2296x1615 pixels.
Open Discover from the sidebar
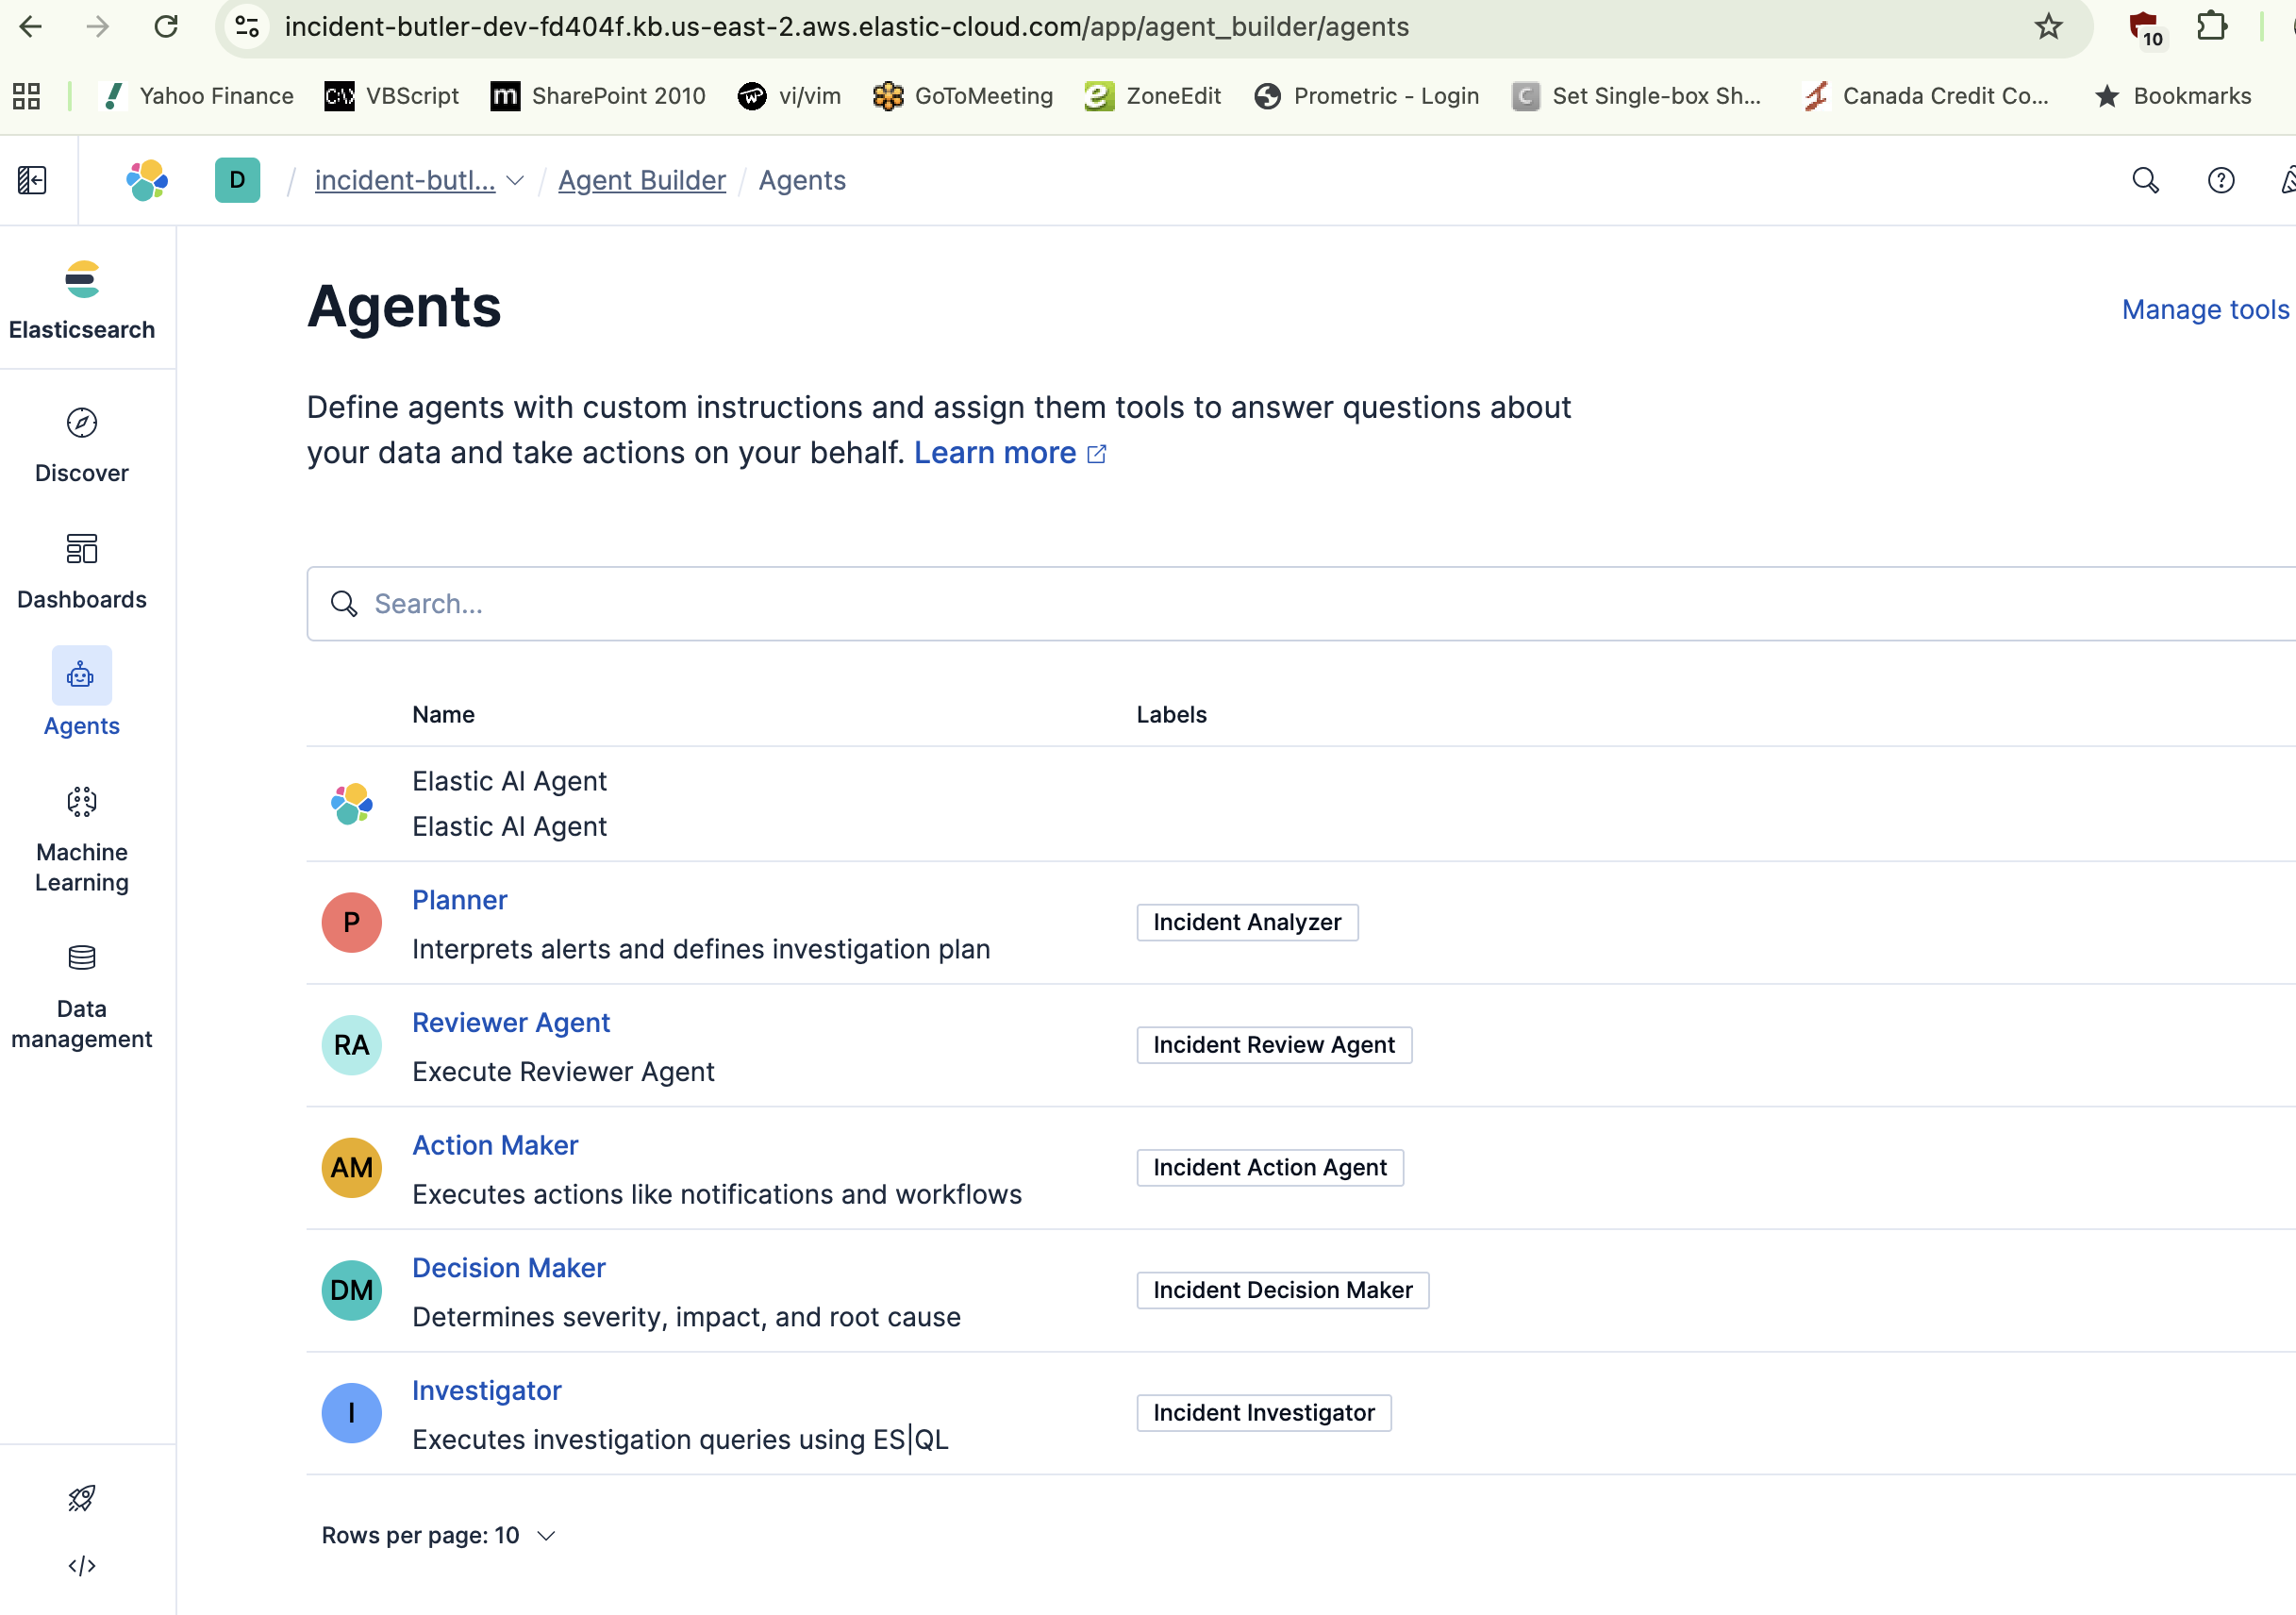(x=81, y=444)
